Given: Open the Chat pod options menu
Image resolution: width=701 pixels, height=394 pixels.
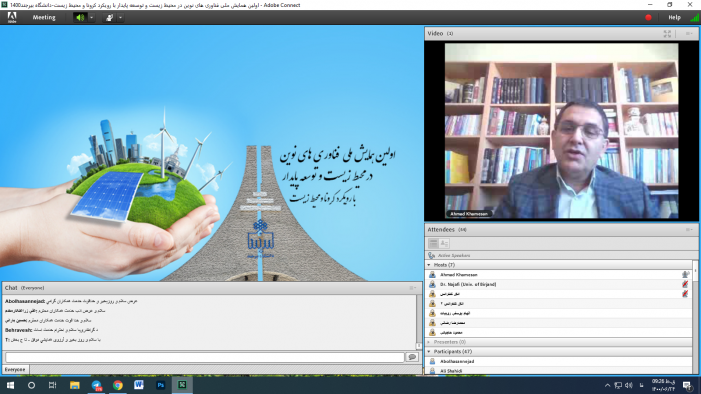Looking at the screenshot, I should pyautogui.click(x=413, y=288).
